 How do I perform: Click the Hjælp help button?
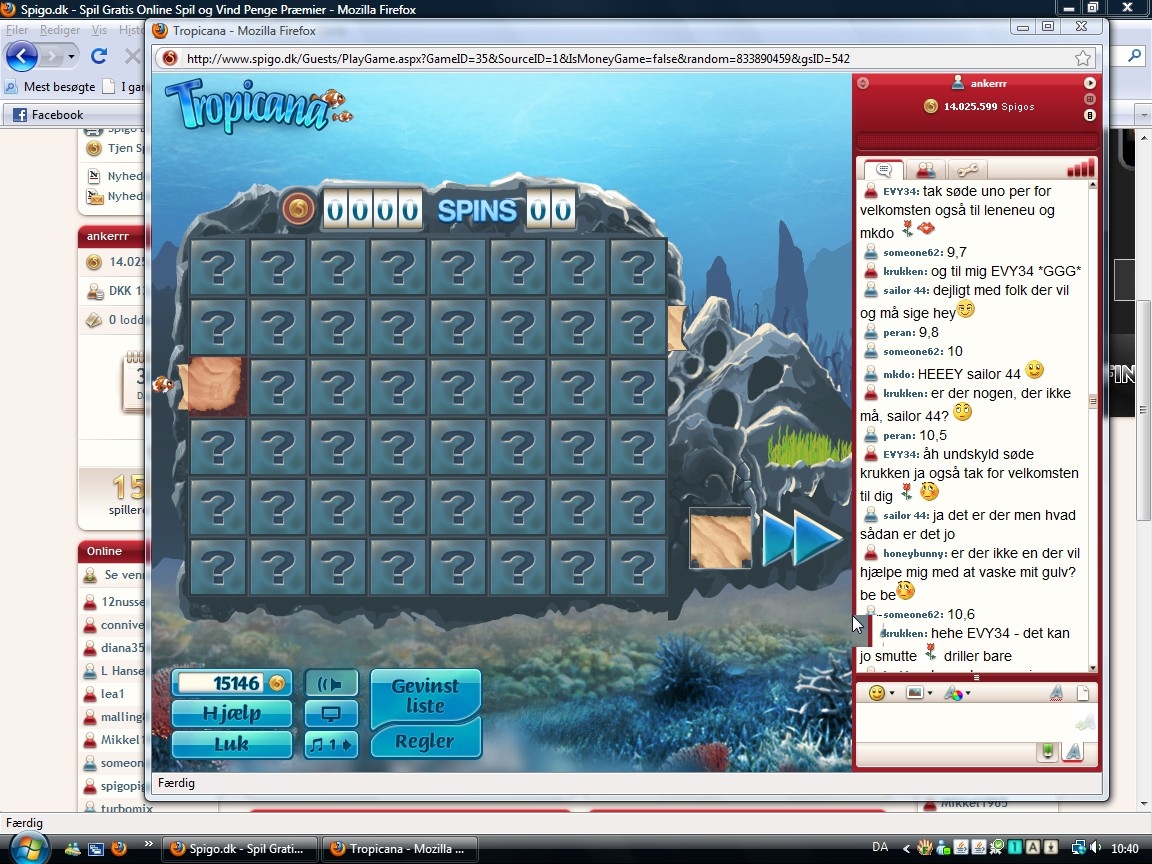[x=232, y=714]
